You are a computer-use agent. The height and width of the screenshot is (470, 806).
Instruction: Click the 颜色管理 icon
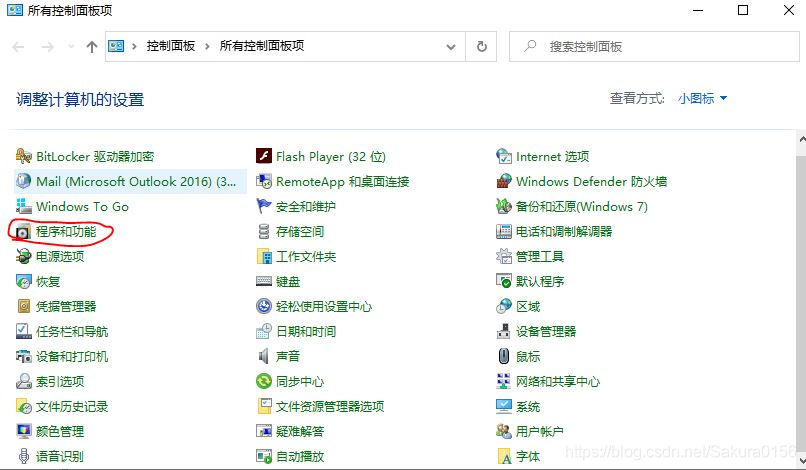point(24,431)
